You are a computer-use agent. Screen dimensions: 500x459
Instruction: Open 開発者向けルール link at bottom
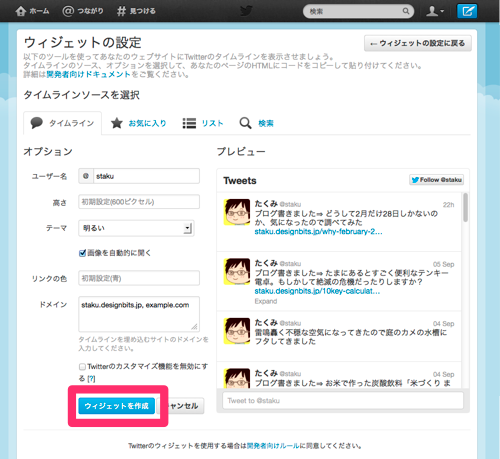pyautogui.click(x=273, y=446)
